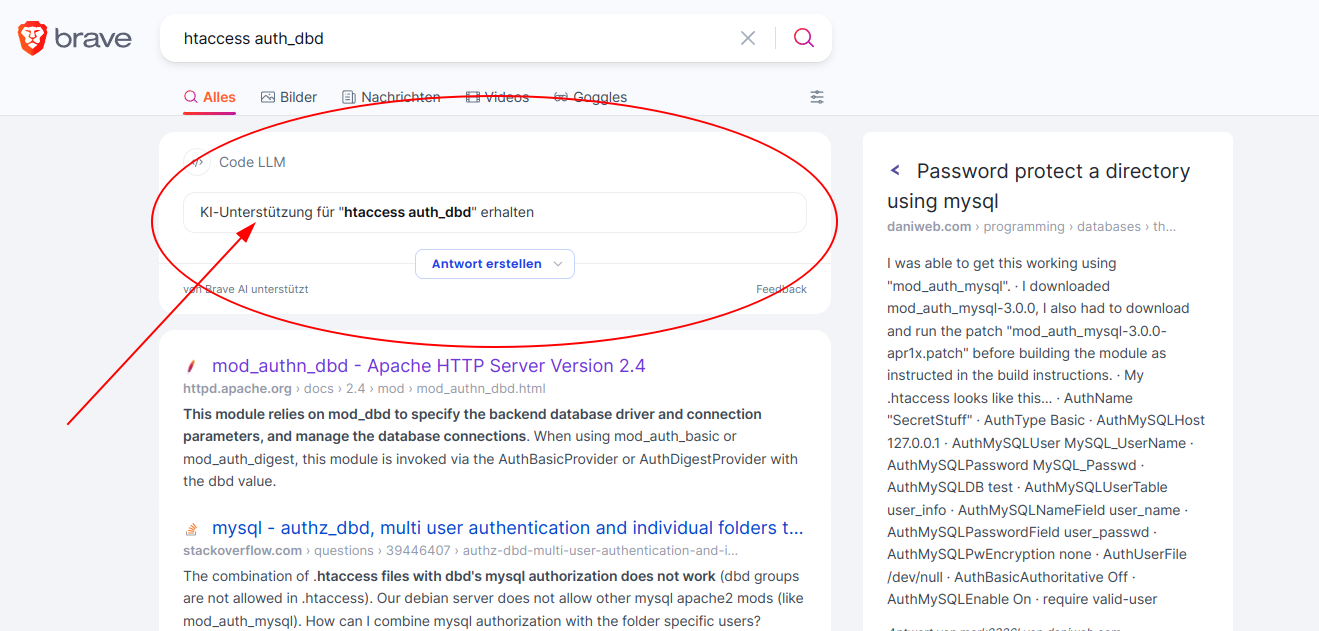This screenshot has height=631, width=1319.
Task: Open the Brave home logo
Action: [75, 38]
